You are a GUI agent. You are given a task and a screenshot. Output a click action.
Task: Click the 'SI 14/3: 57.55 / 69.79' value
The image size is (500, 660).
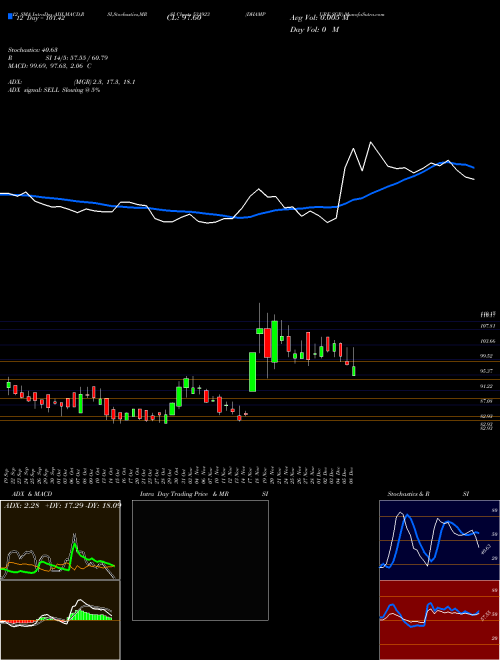(77, 58)
